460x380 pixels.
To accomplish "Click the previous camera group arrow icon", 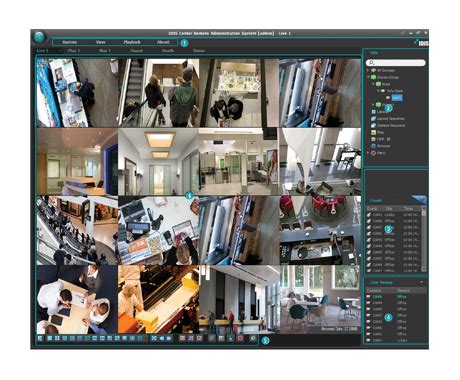I will coord(162,338).
